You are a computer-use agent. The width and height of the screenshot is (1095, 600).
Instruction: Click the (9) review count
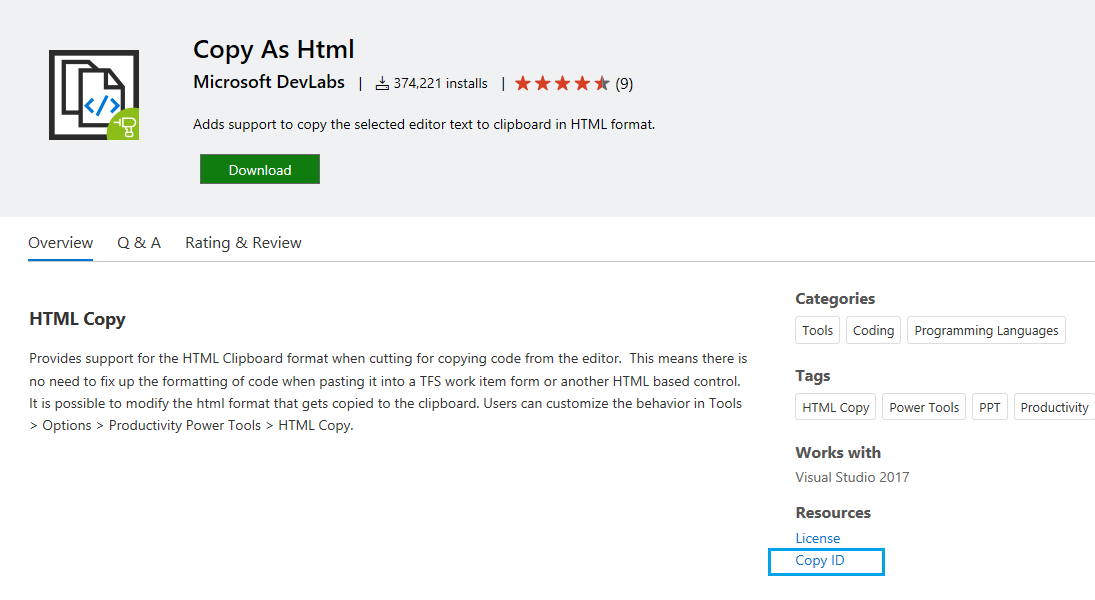[x=624, y=84]
